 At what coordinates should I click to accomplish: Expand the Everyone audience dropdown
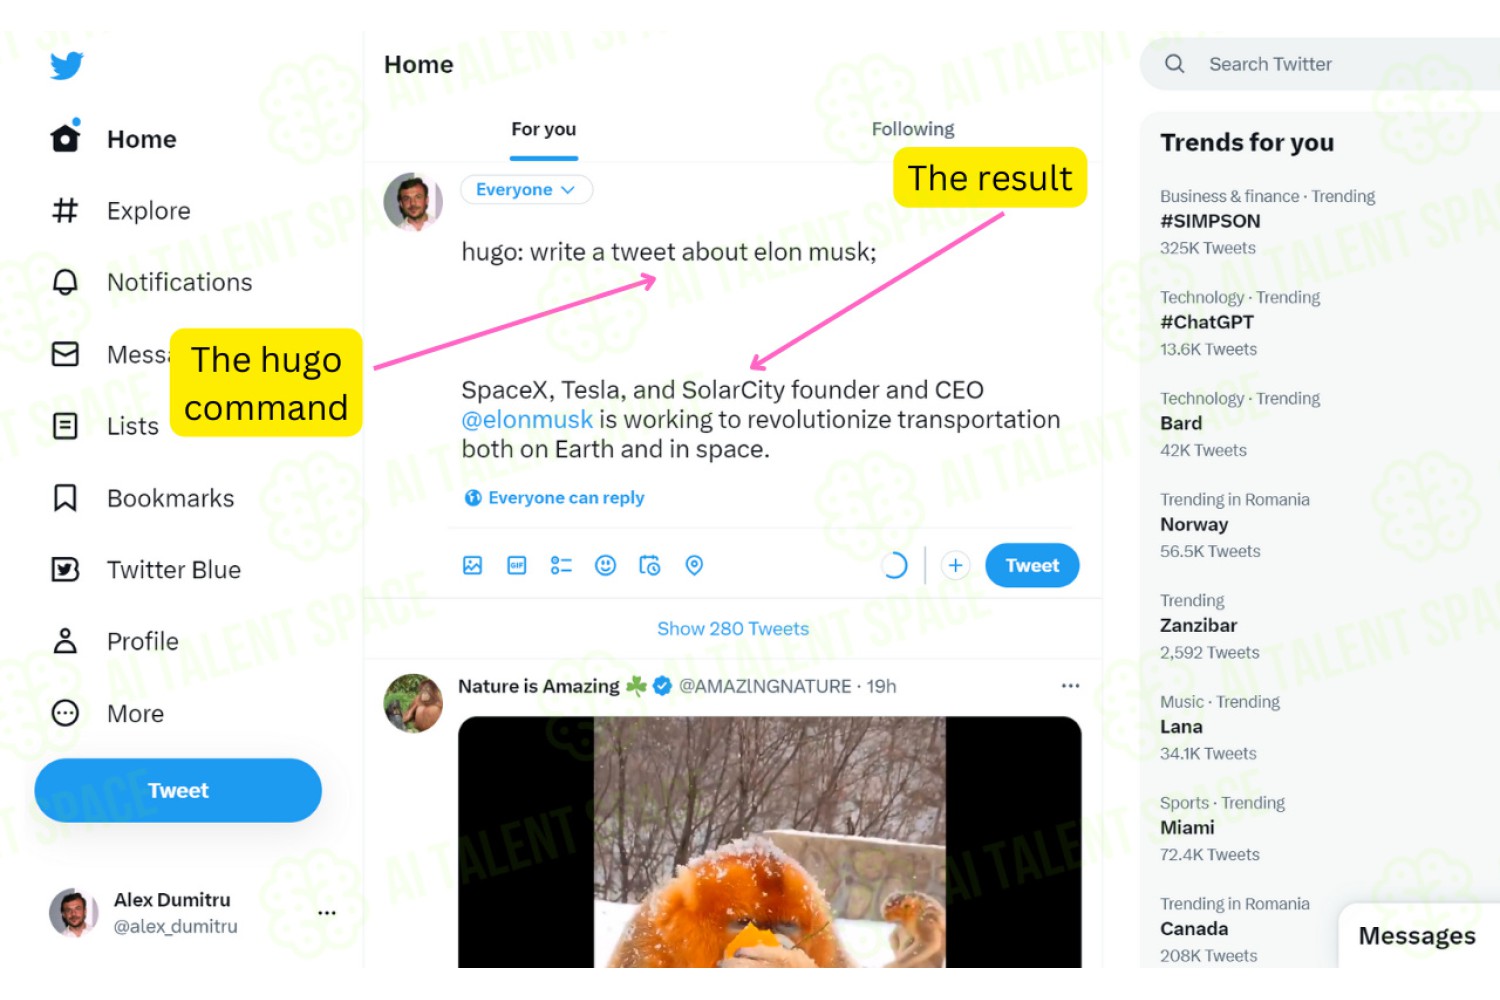[x=526, y=189]
